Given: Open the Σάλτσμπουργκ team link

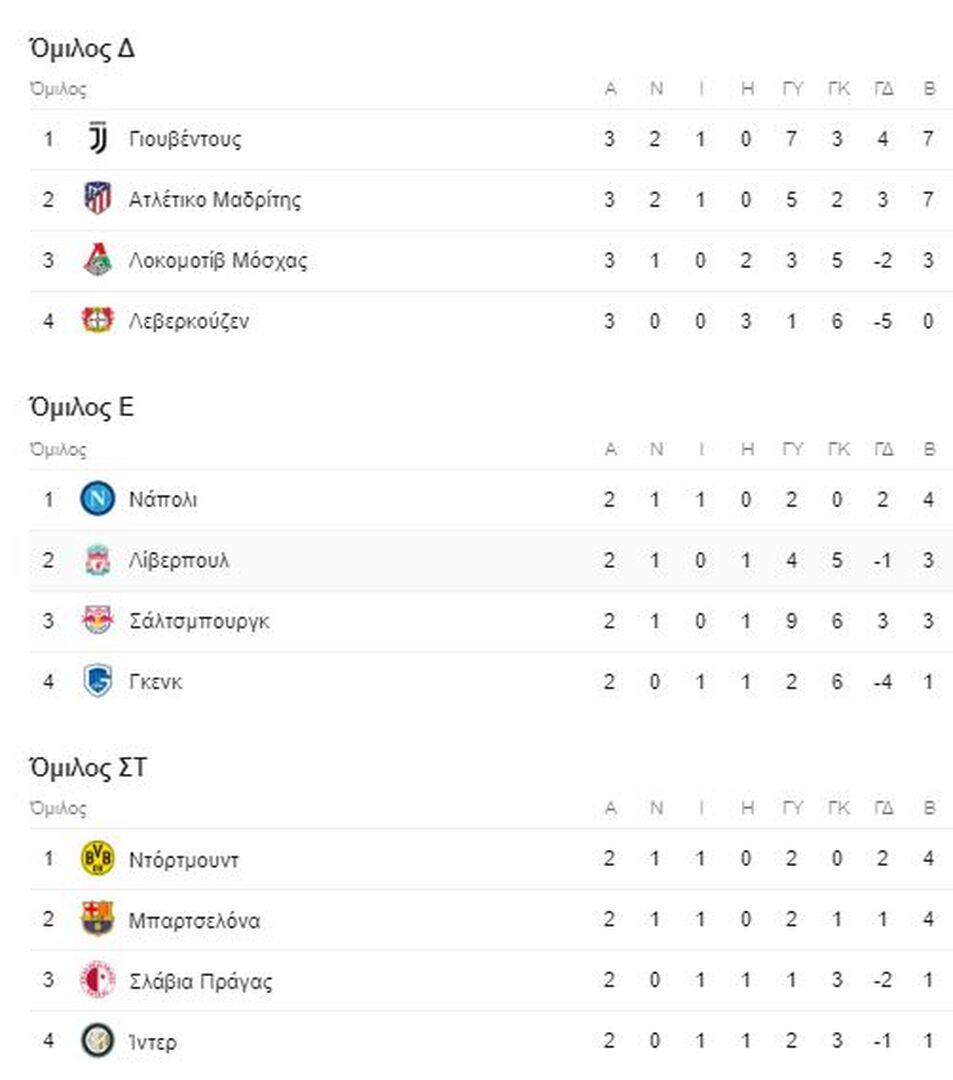Looking at the screenshot, I should [199, 621].
